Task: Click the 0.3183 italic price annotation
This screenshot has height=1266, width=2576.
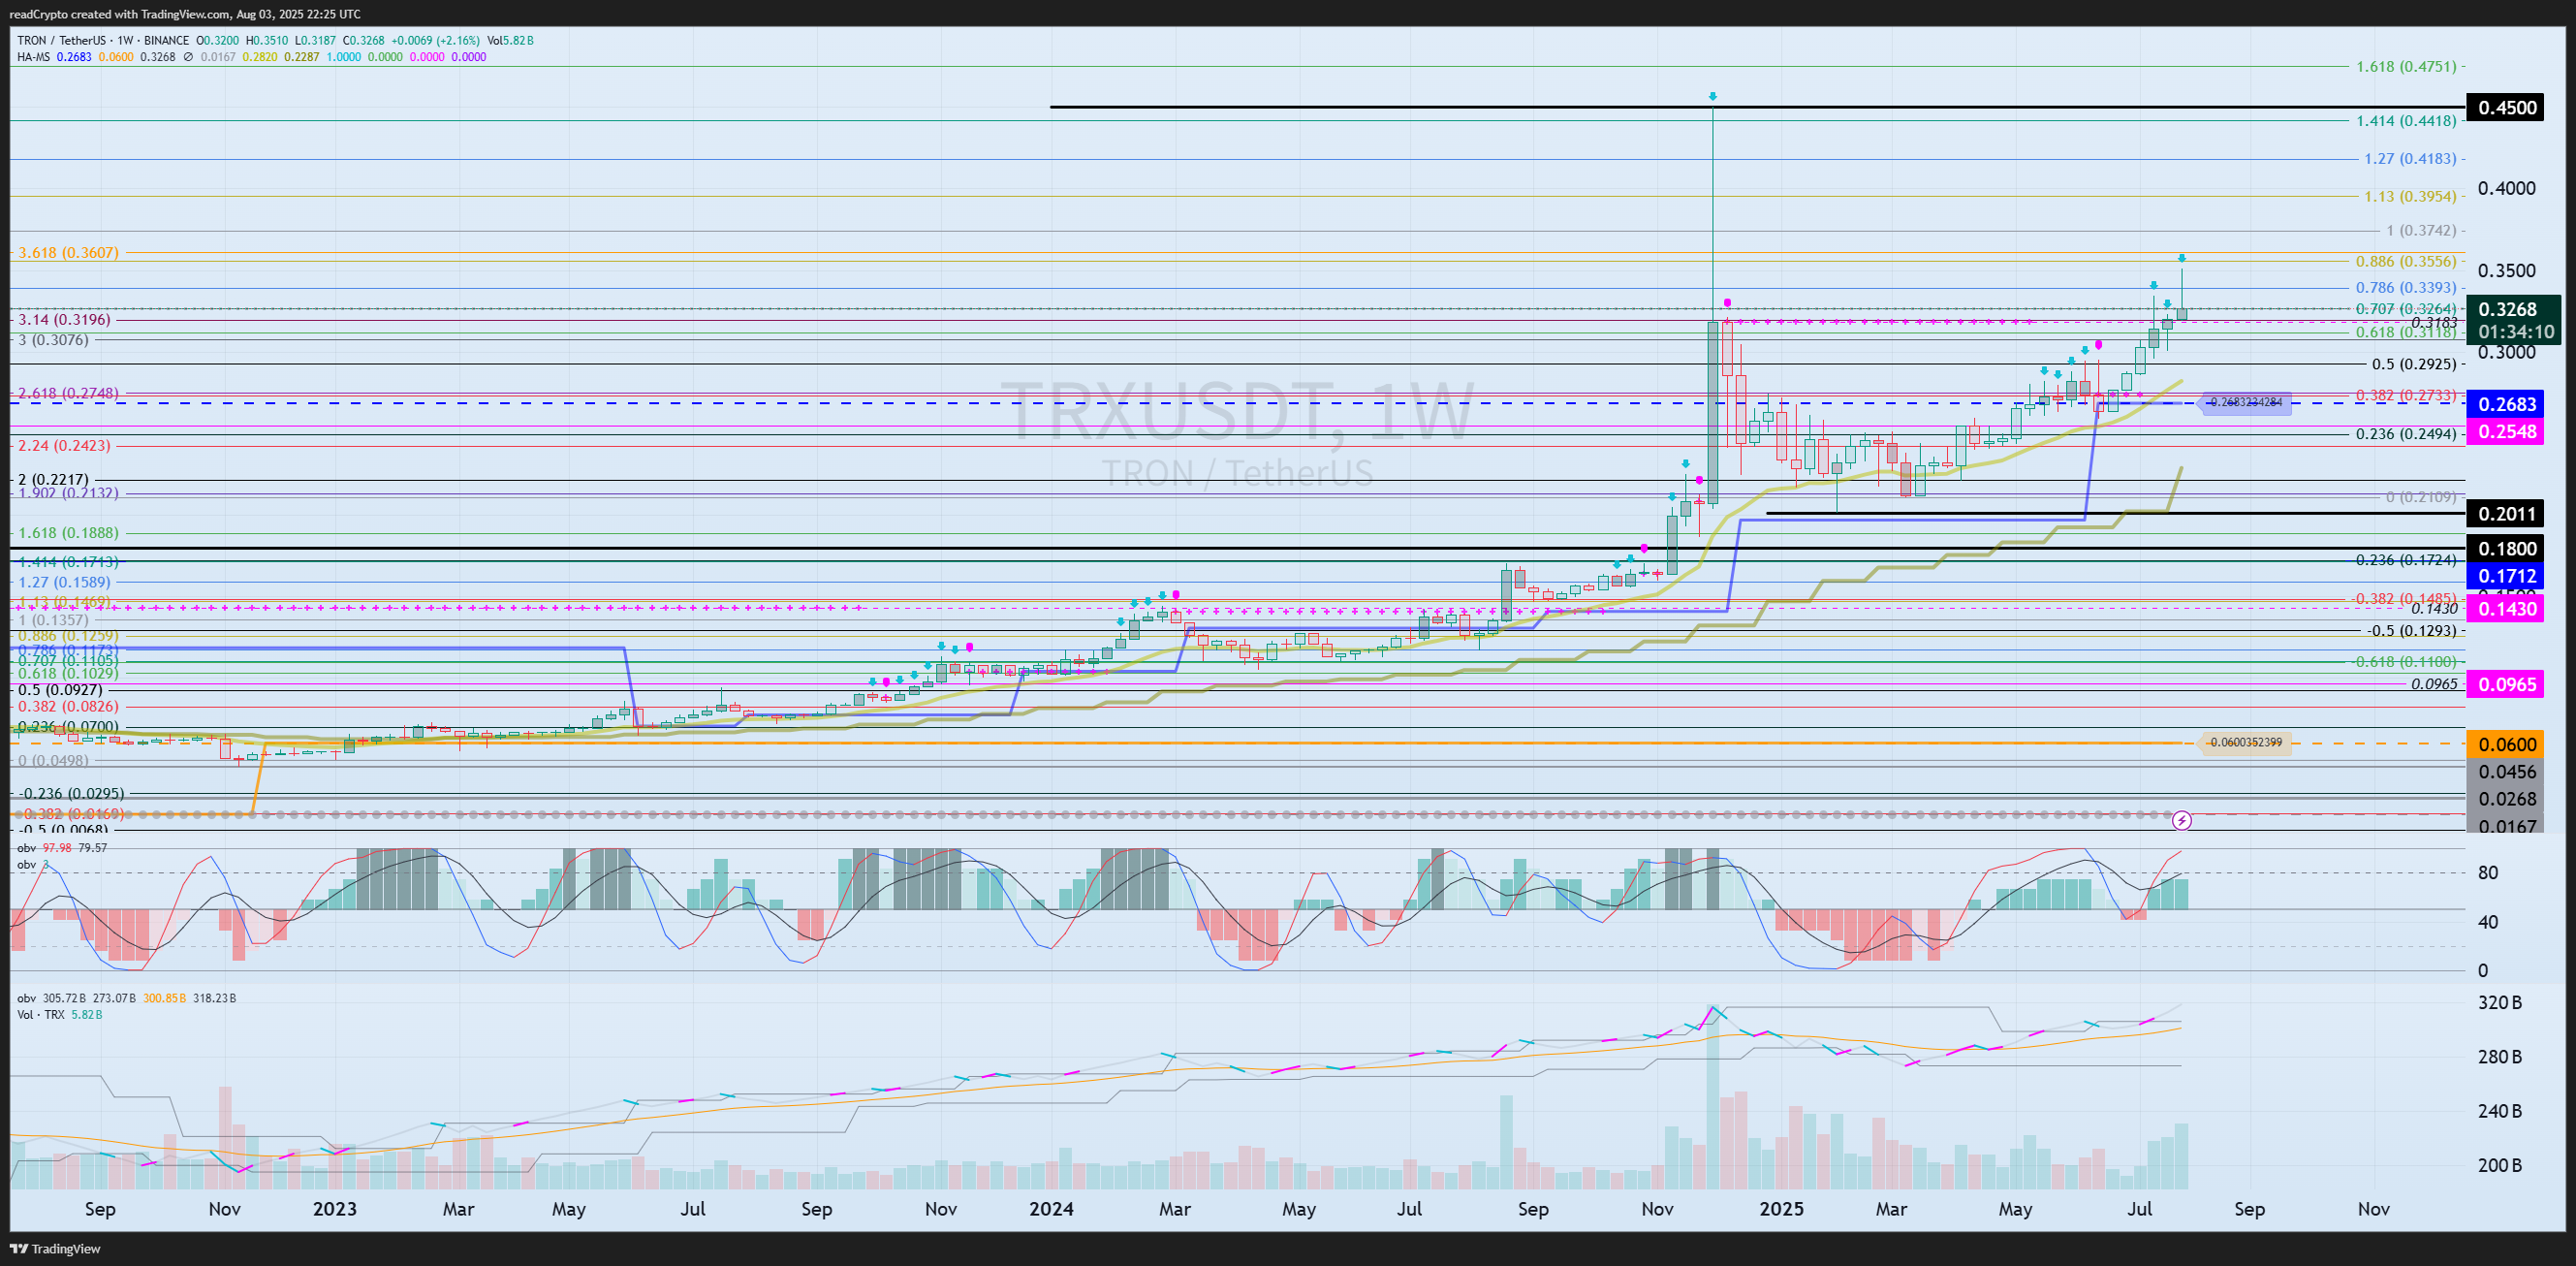Action: click(x=2434, y=323)
